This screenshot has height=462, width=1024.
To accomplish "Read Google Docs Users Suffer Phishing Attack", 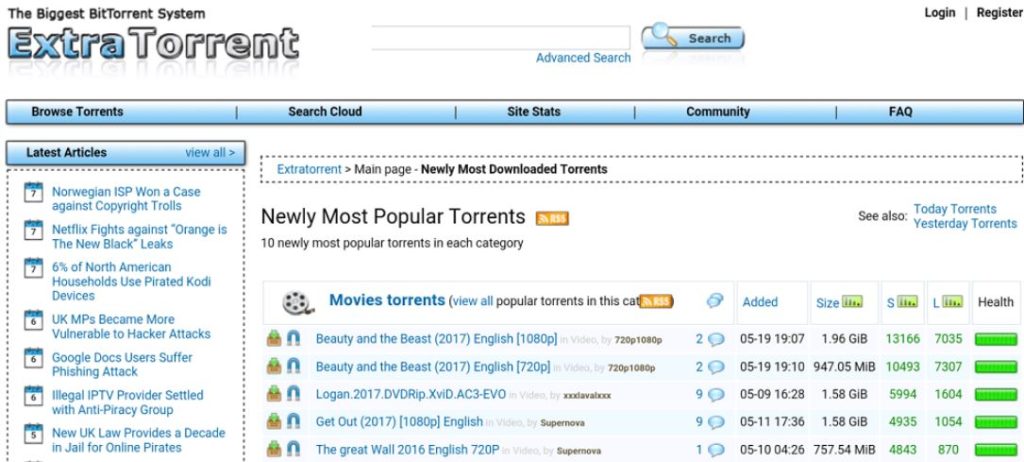I will [121, 365].
